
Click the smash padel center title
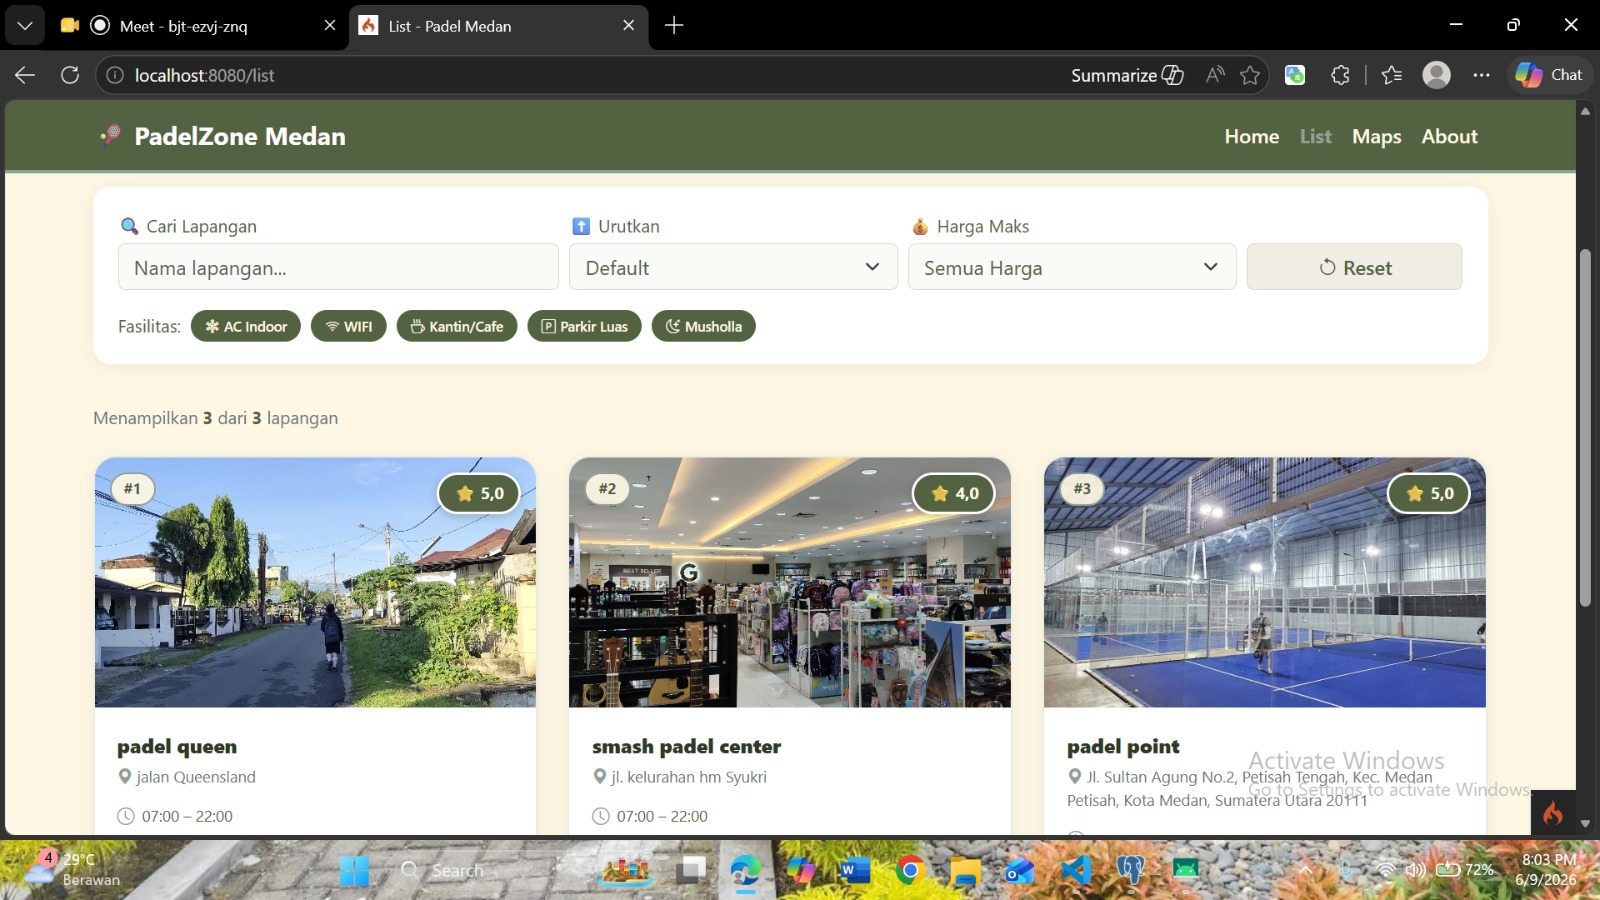point(687,747)
